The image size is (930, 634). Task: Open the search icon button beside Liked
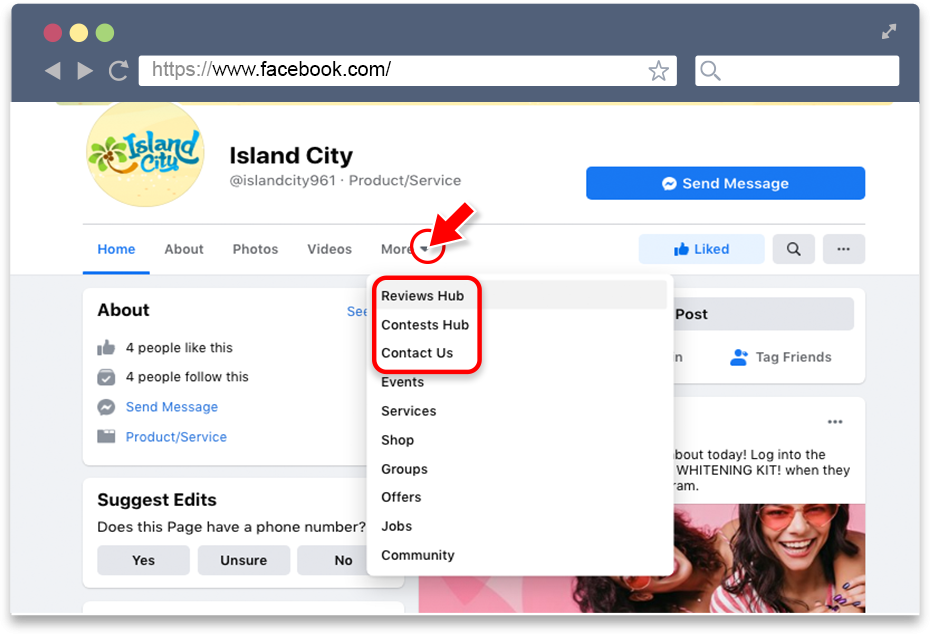(x=794, y=249)
